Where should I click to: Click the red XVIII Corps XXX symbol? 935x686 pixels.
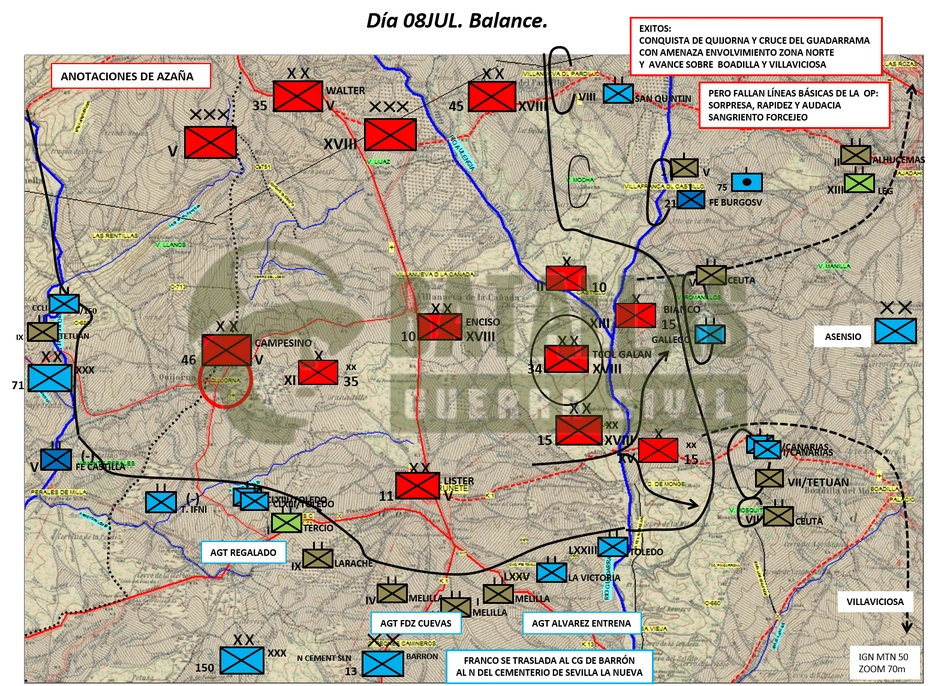391,134
